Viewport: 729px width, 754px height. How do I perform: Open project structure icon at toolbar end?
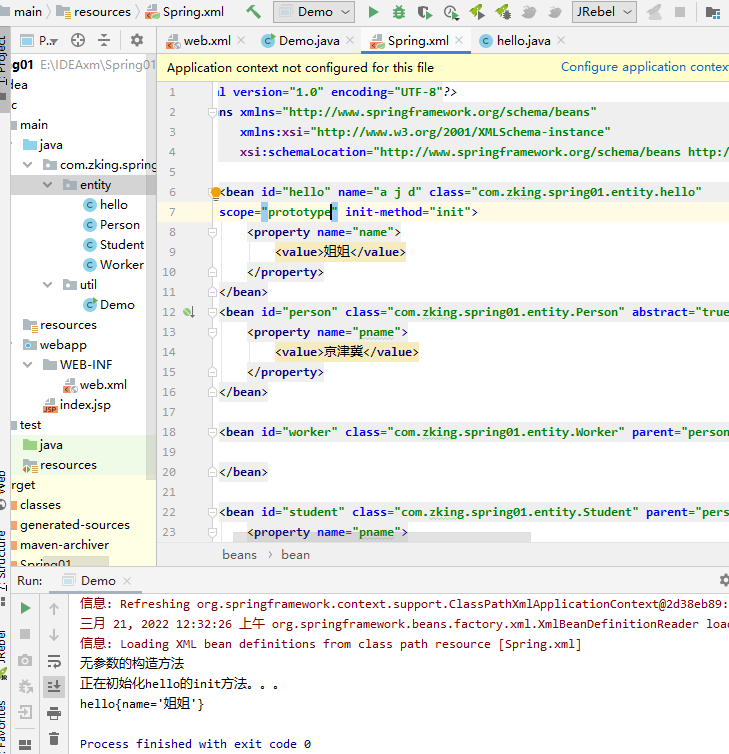(x=713, y=12)
